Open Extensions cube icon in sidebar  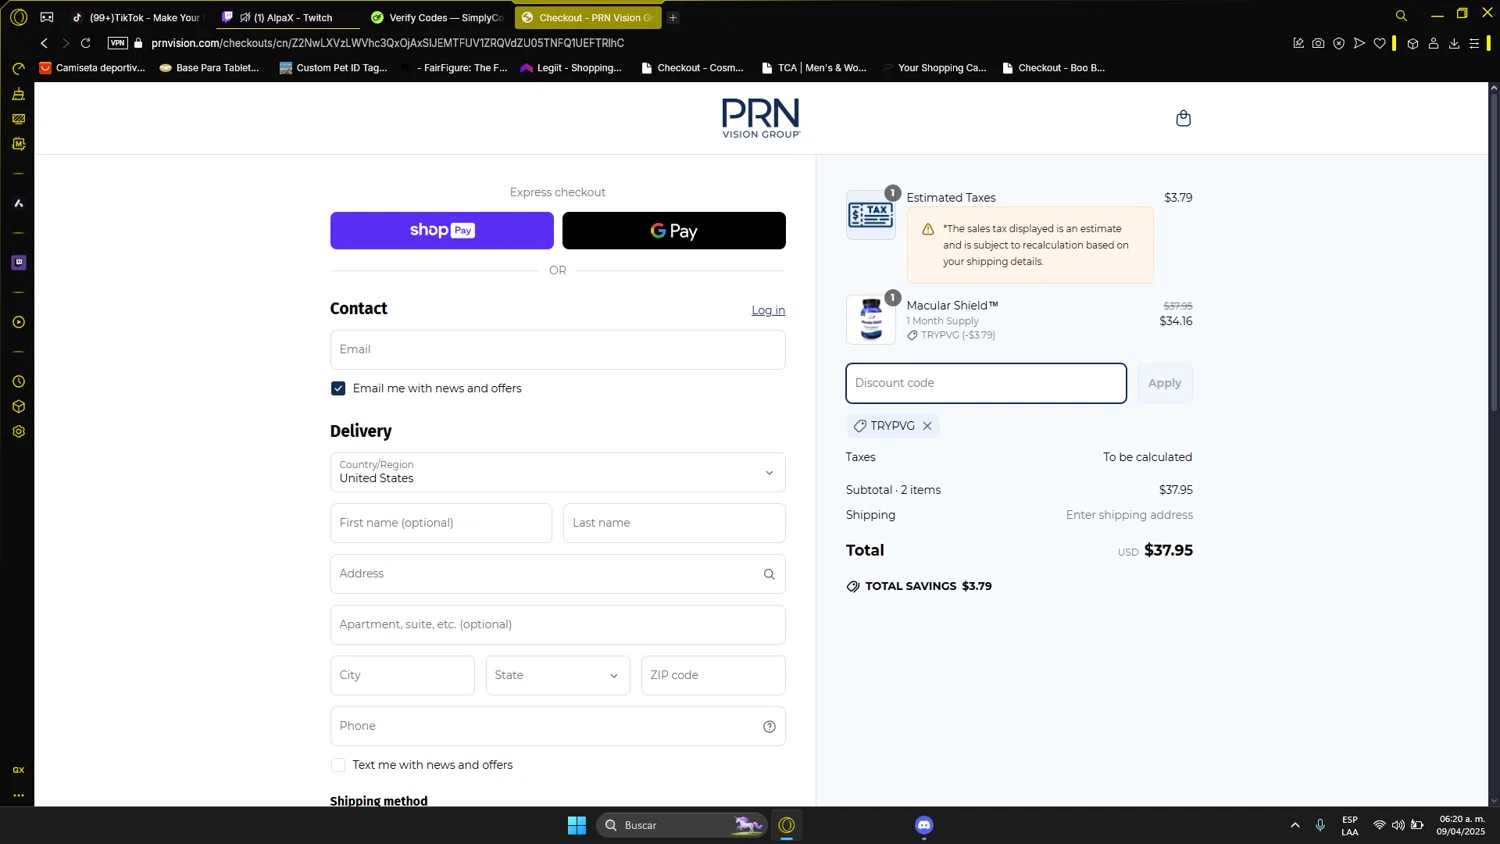[x=18, y=407]
